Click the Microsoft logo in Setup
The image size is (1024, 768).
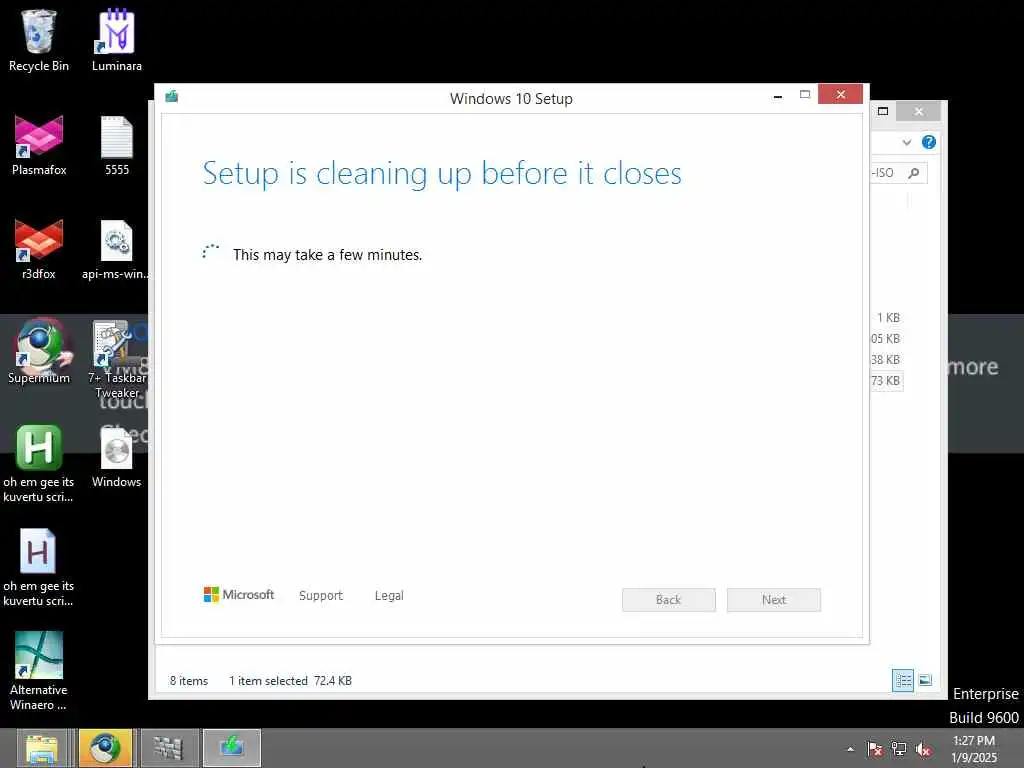[239, 594]
